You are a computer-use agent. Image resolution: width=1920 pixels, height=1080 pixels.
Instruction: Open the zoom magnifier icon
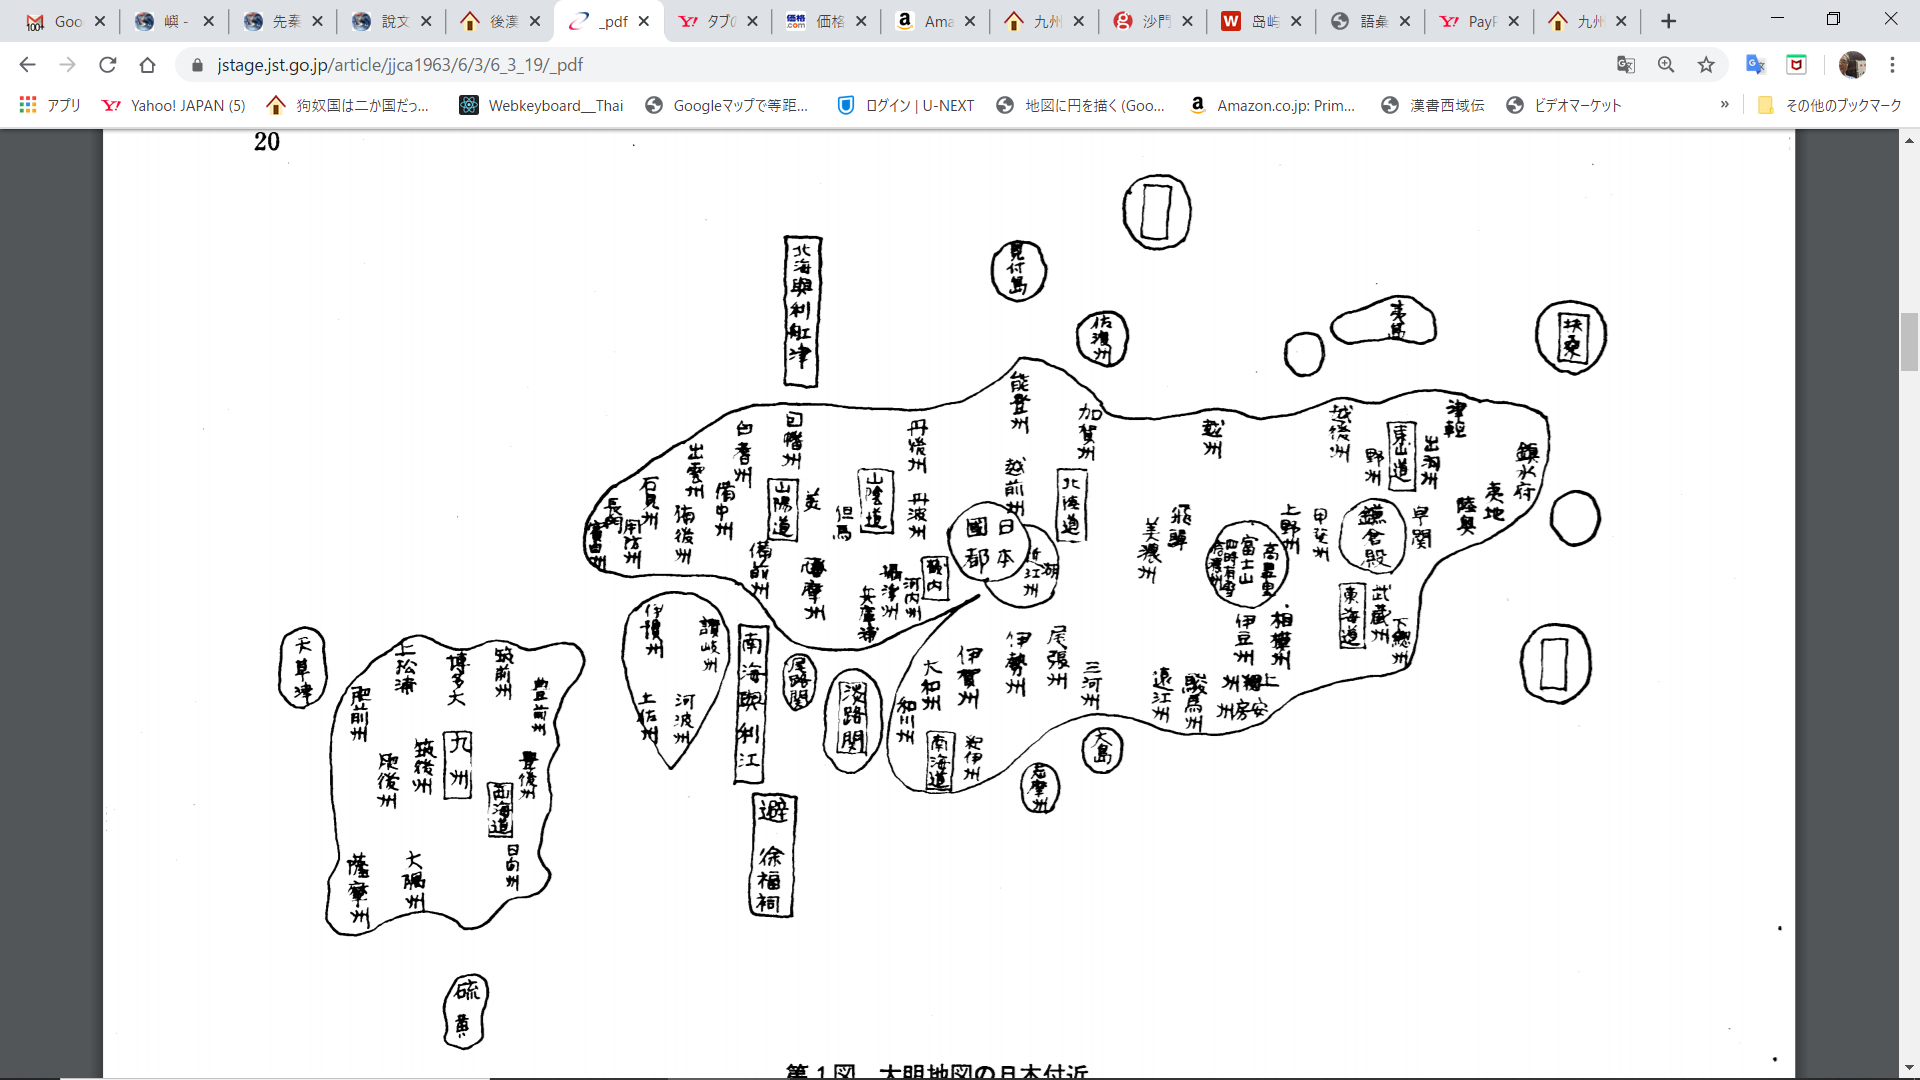tap(1666, 65)
